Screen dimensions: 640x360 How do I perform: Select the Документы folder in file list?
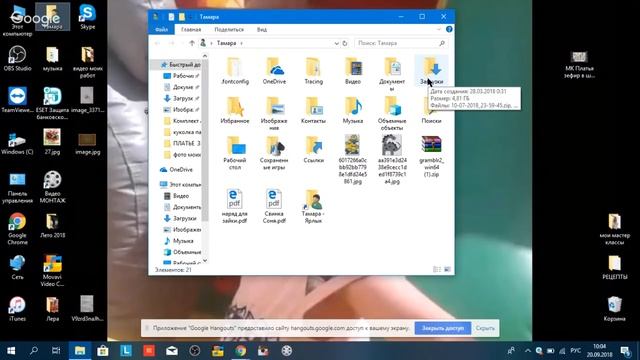pyautogui.click(x=392, y=74)
